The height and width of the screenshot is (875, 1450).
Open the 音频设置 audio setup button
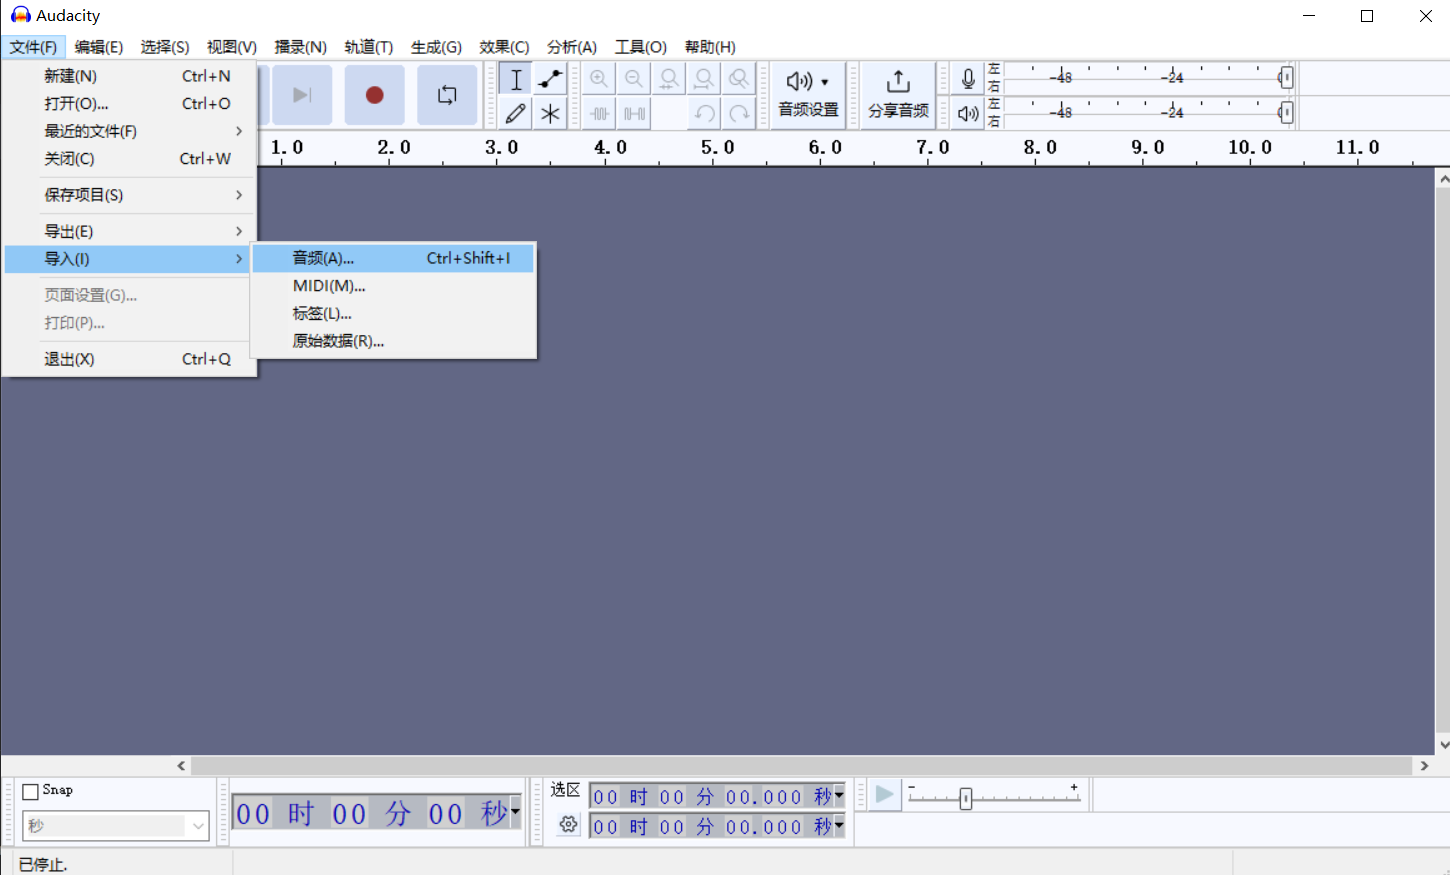(x=808, y=95)
